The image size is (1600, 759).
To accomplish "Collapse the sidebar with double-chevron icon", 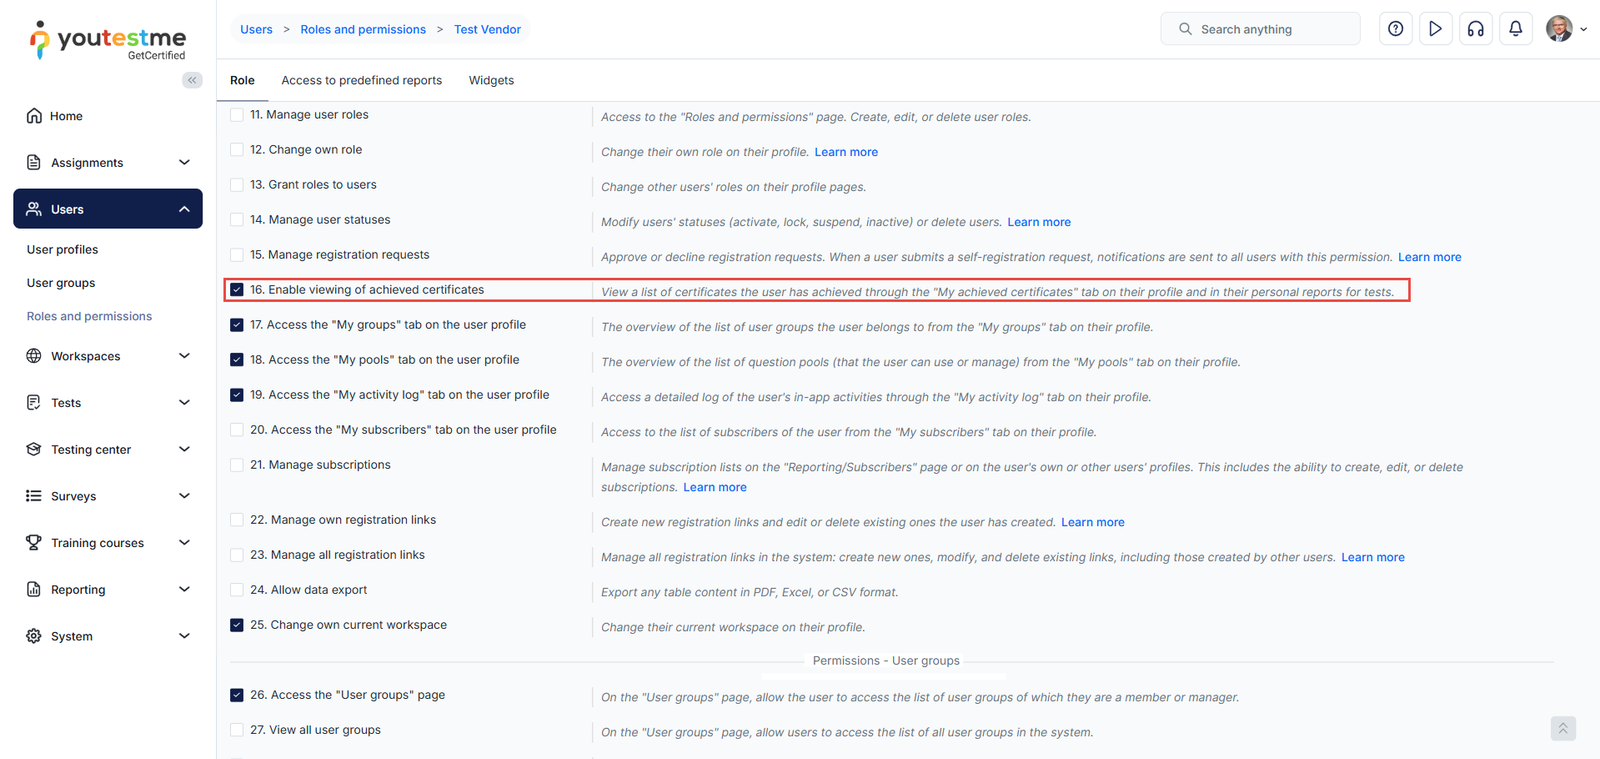I will pos(192,80).
